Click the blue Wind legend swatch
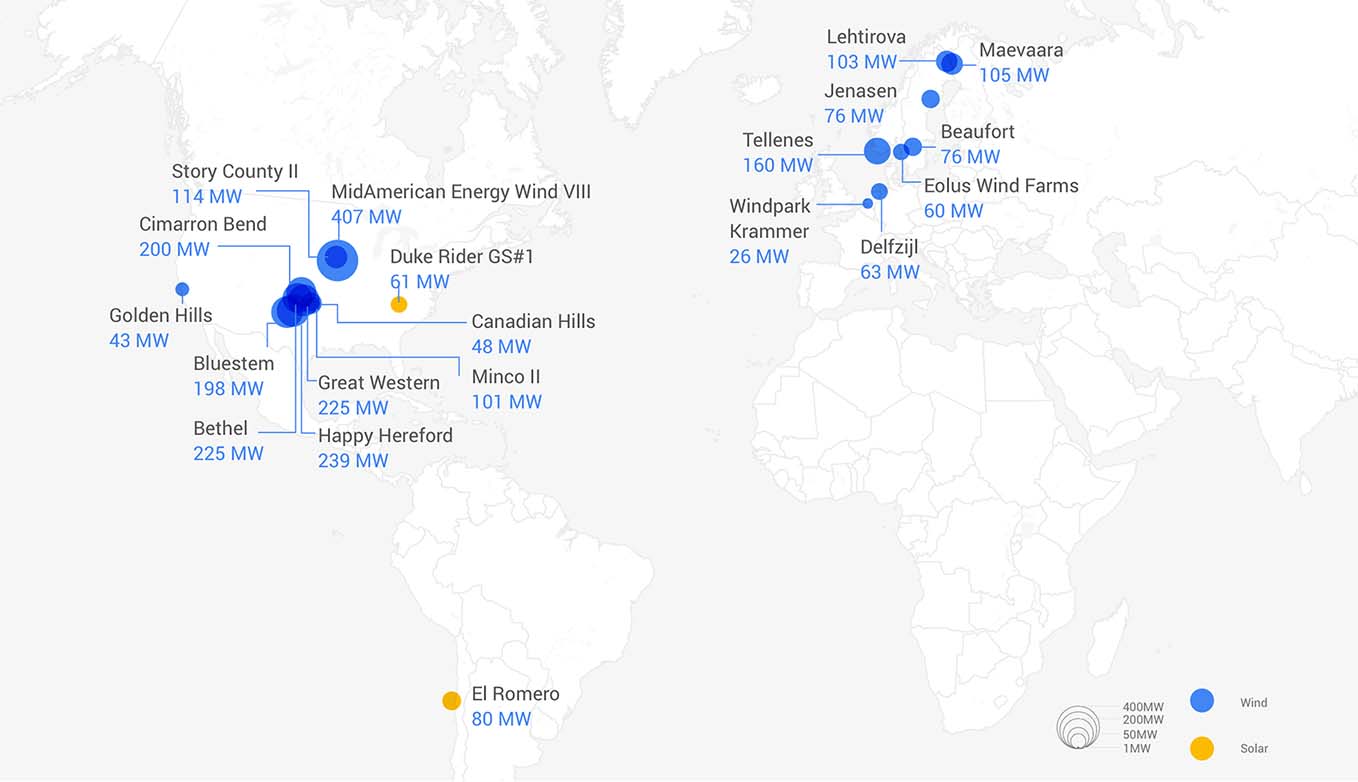1358x782 pixels. (1202, 701)
